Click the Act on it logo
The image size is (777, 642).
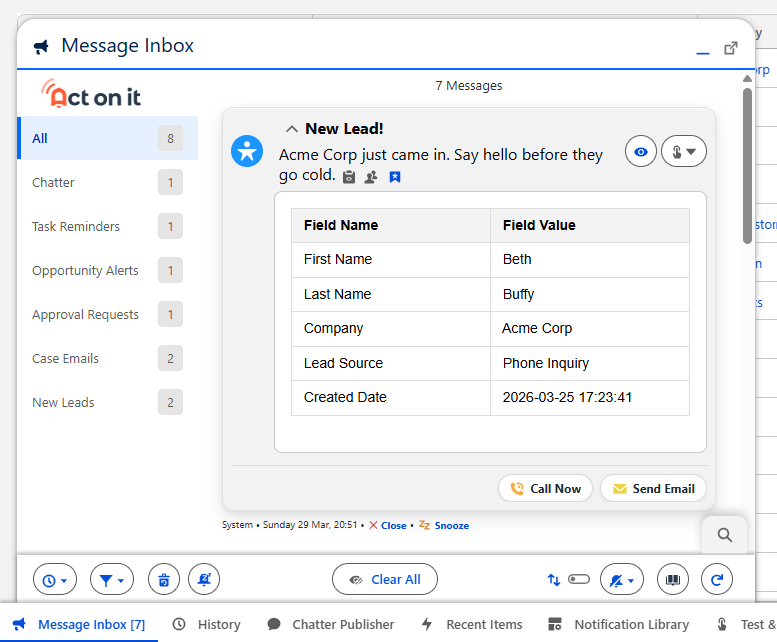tap(91, 94)
